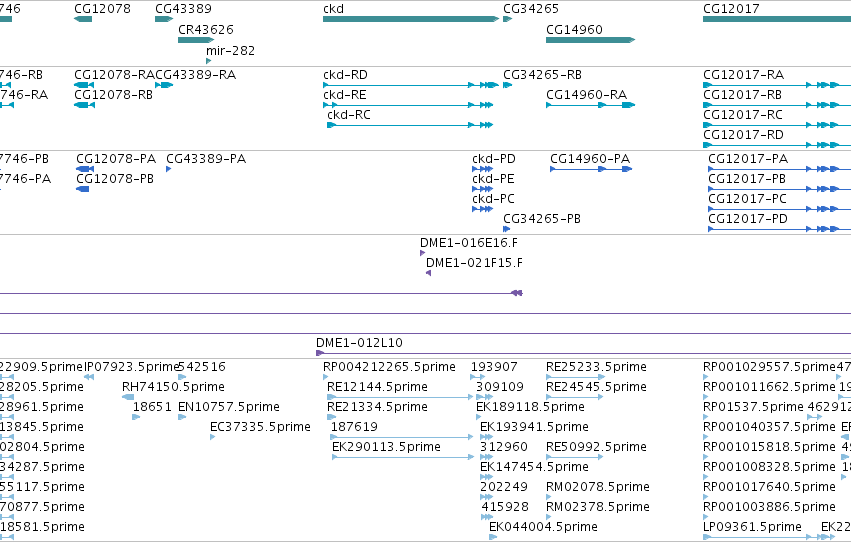Click the CG12078-RB transcript feature

[x=84, y=105]
